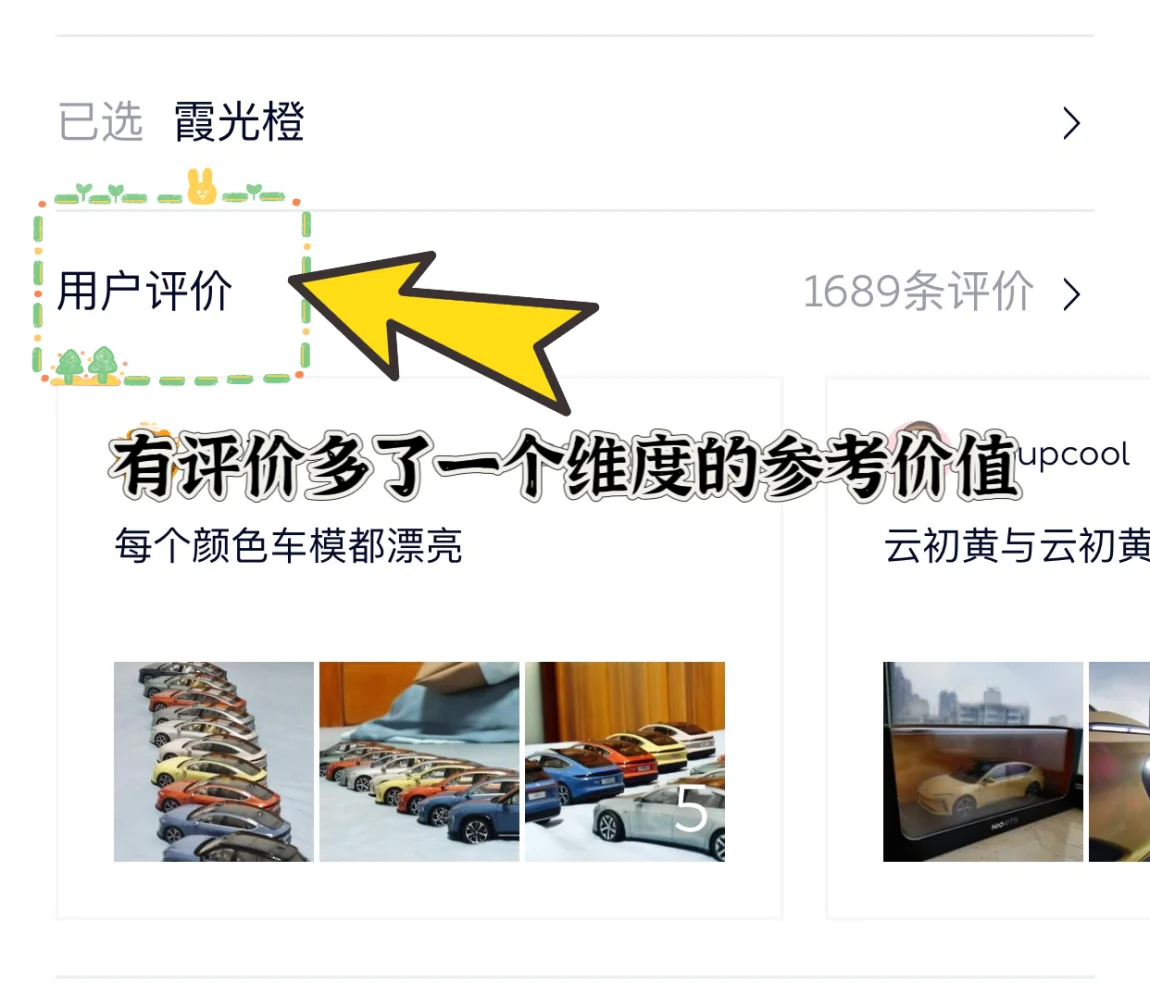Image resolution: width=1150 pixels, height=984 pixels.
Task: Click the 霞光橙 selected color text
Action: [x=239, y=122]
